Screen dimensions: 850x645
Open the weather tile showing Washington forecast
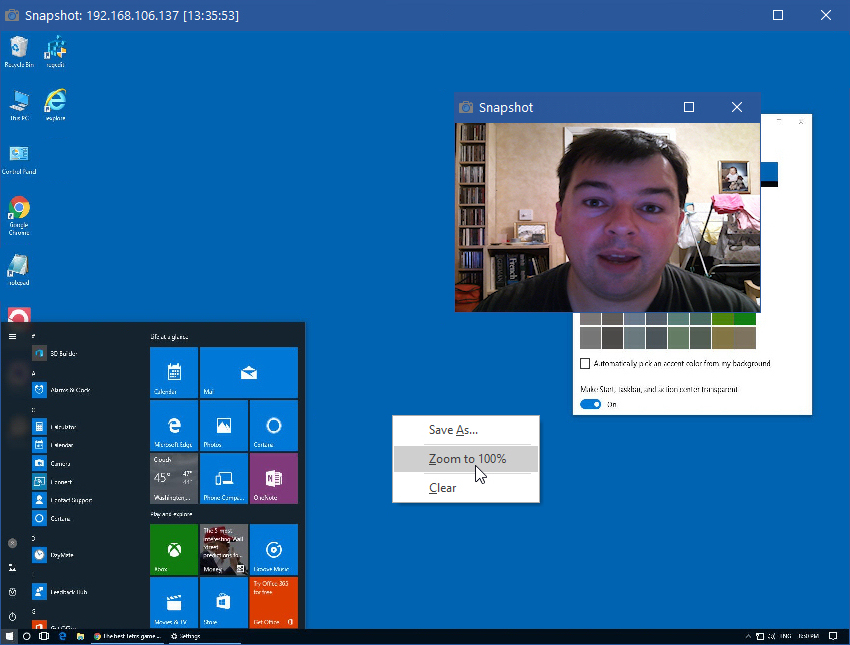(173, 478)
